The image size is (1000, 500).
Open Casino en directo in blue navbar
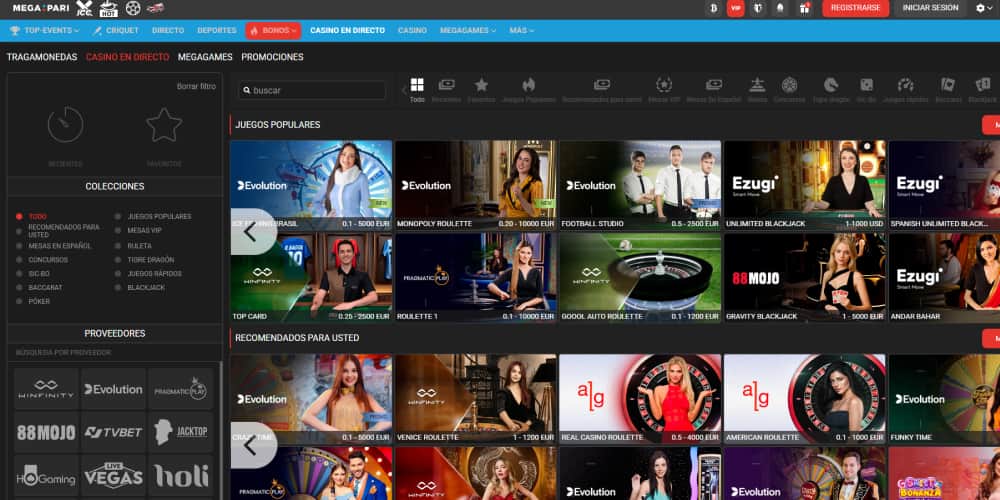348,31
